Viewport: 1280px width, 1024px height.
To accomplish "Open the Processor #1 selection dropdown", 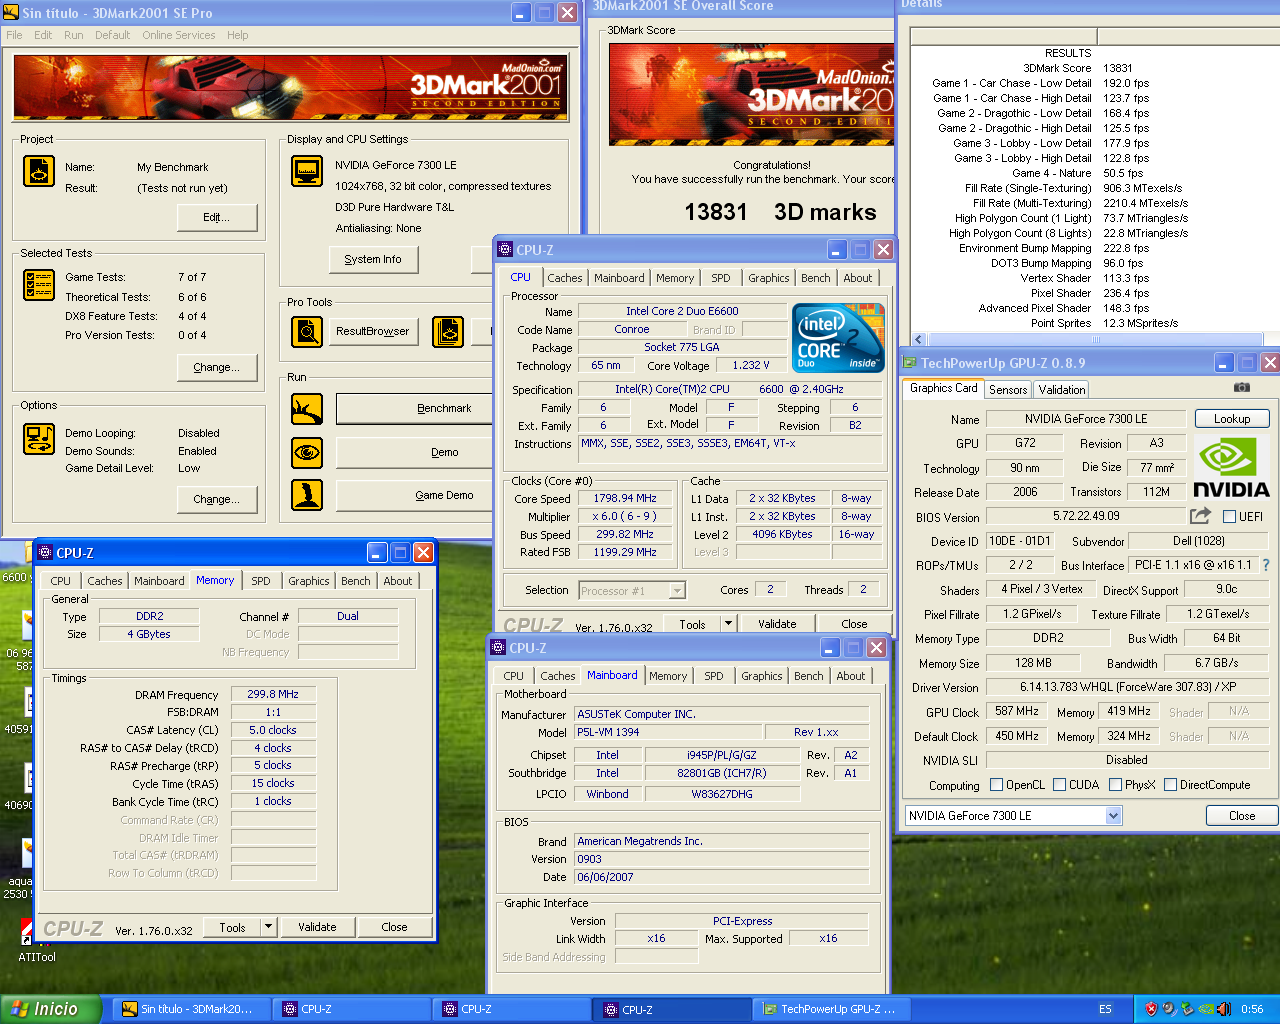I will click(x=677, y=590).
